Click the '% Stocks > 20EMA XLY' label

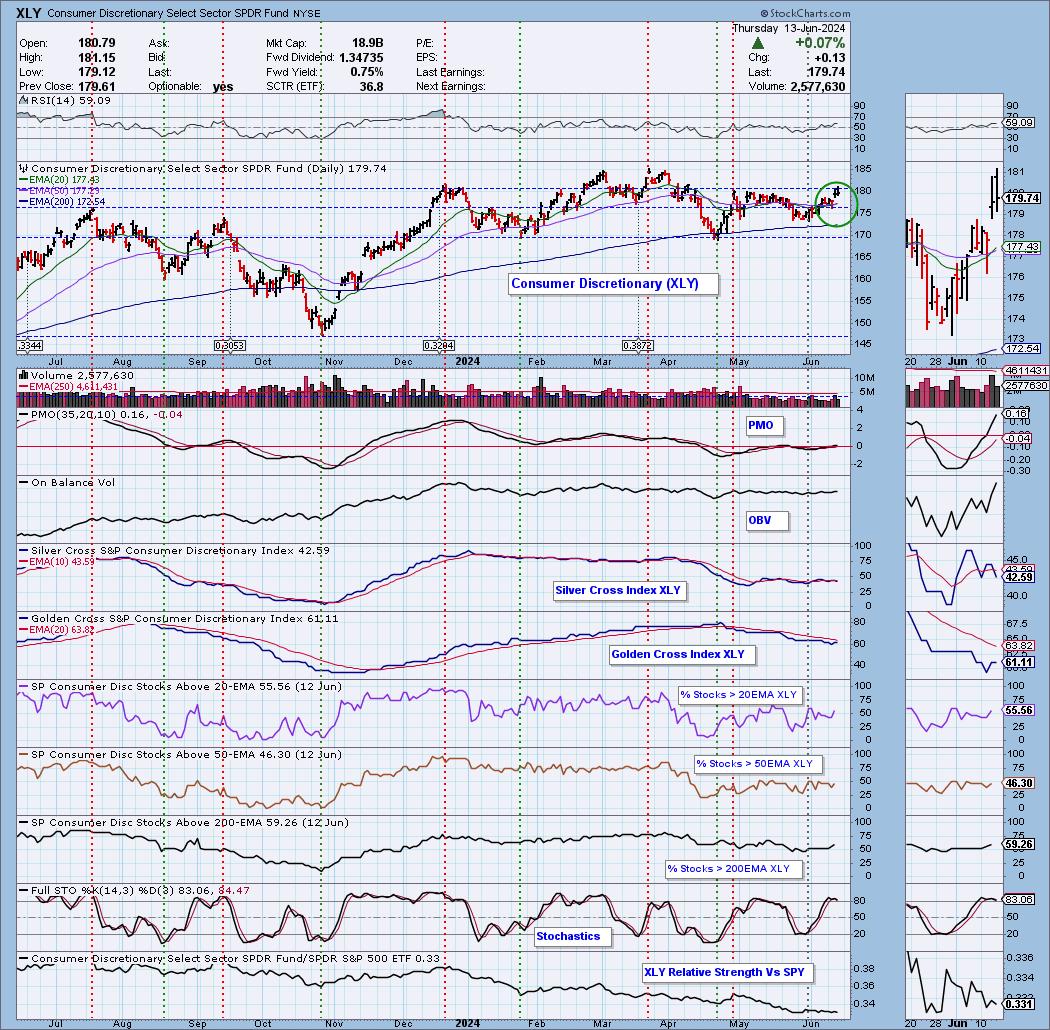pyautogui.click(x=738, y=695)
